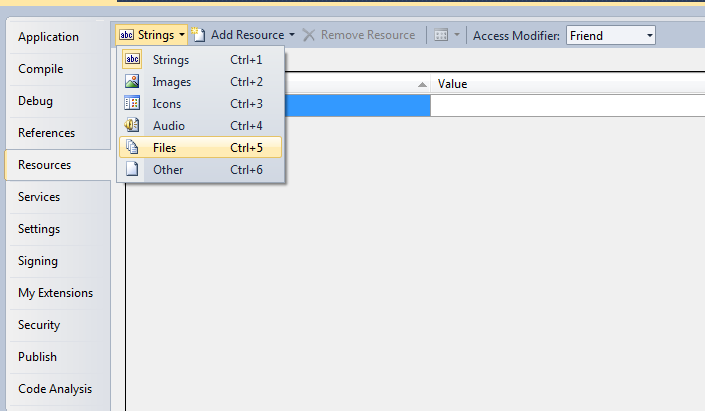Switch to the Settings tab

pyautogui.click(x=40, y=229)
